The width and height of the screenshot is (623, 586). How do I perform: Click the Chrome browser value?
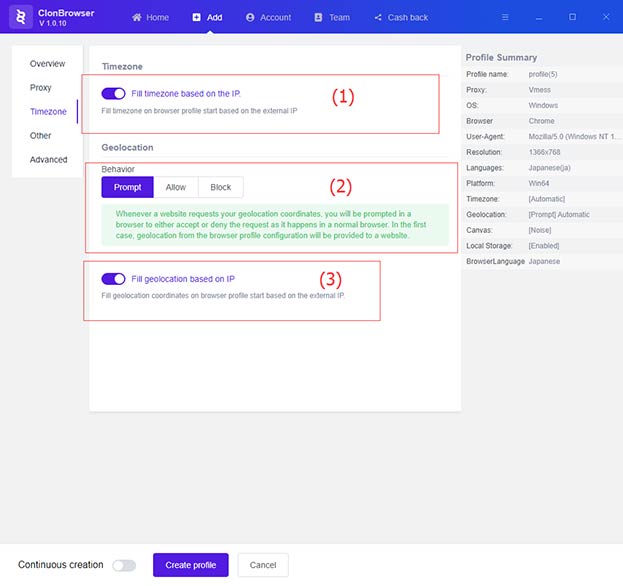click(541, 121)
